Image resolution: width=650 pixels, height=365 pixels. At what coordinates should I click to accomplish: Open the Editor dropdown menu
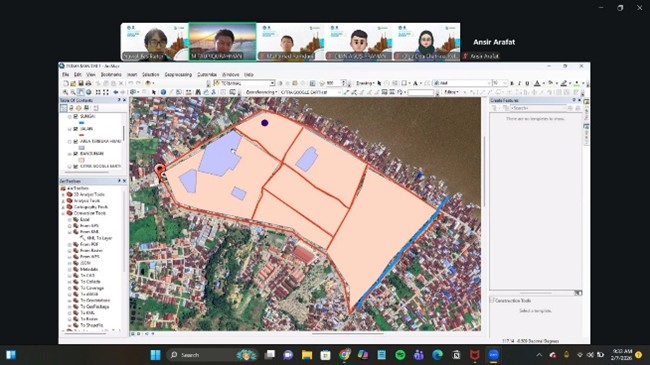click(x=452, y=92)
